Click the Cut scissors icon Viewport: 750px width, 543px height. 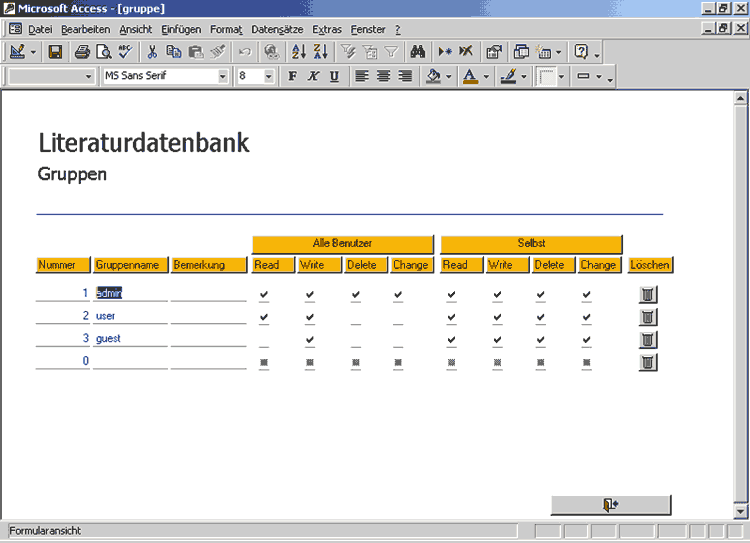pyautogui.click(x=152, y=52)
